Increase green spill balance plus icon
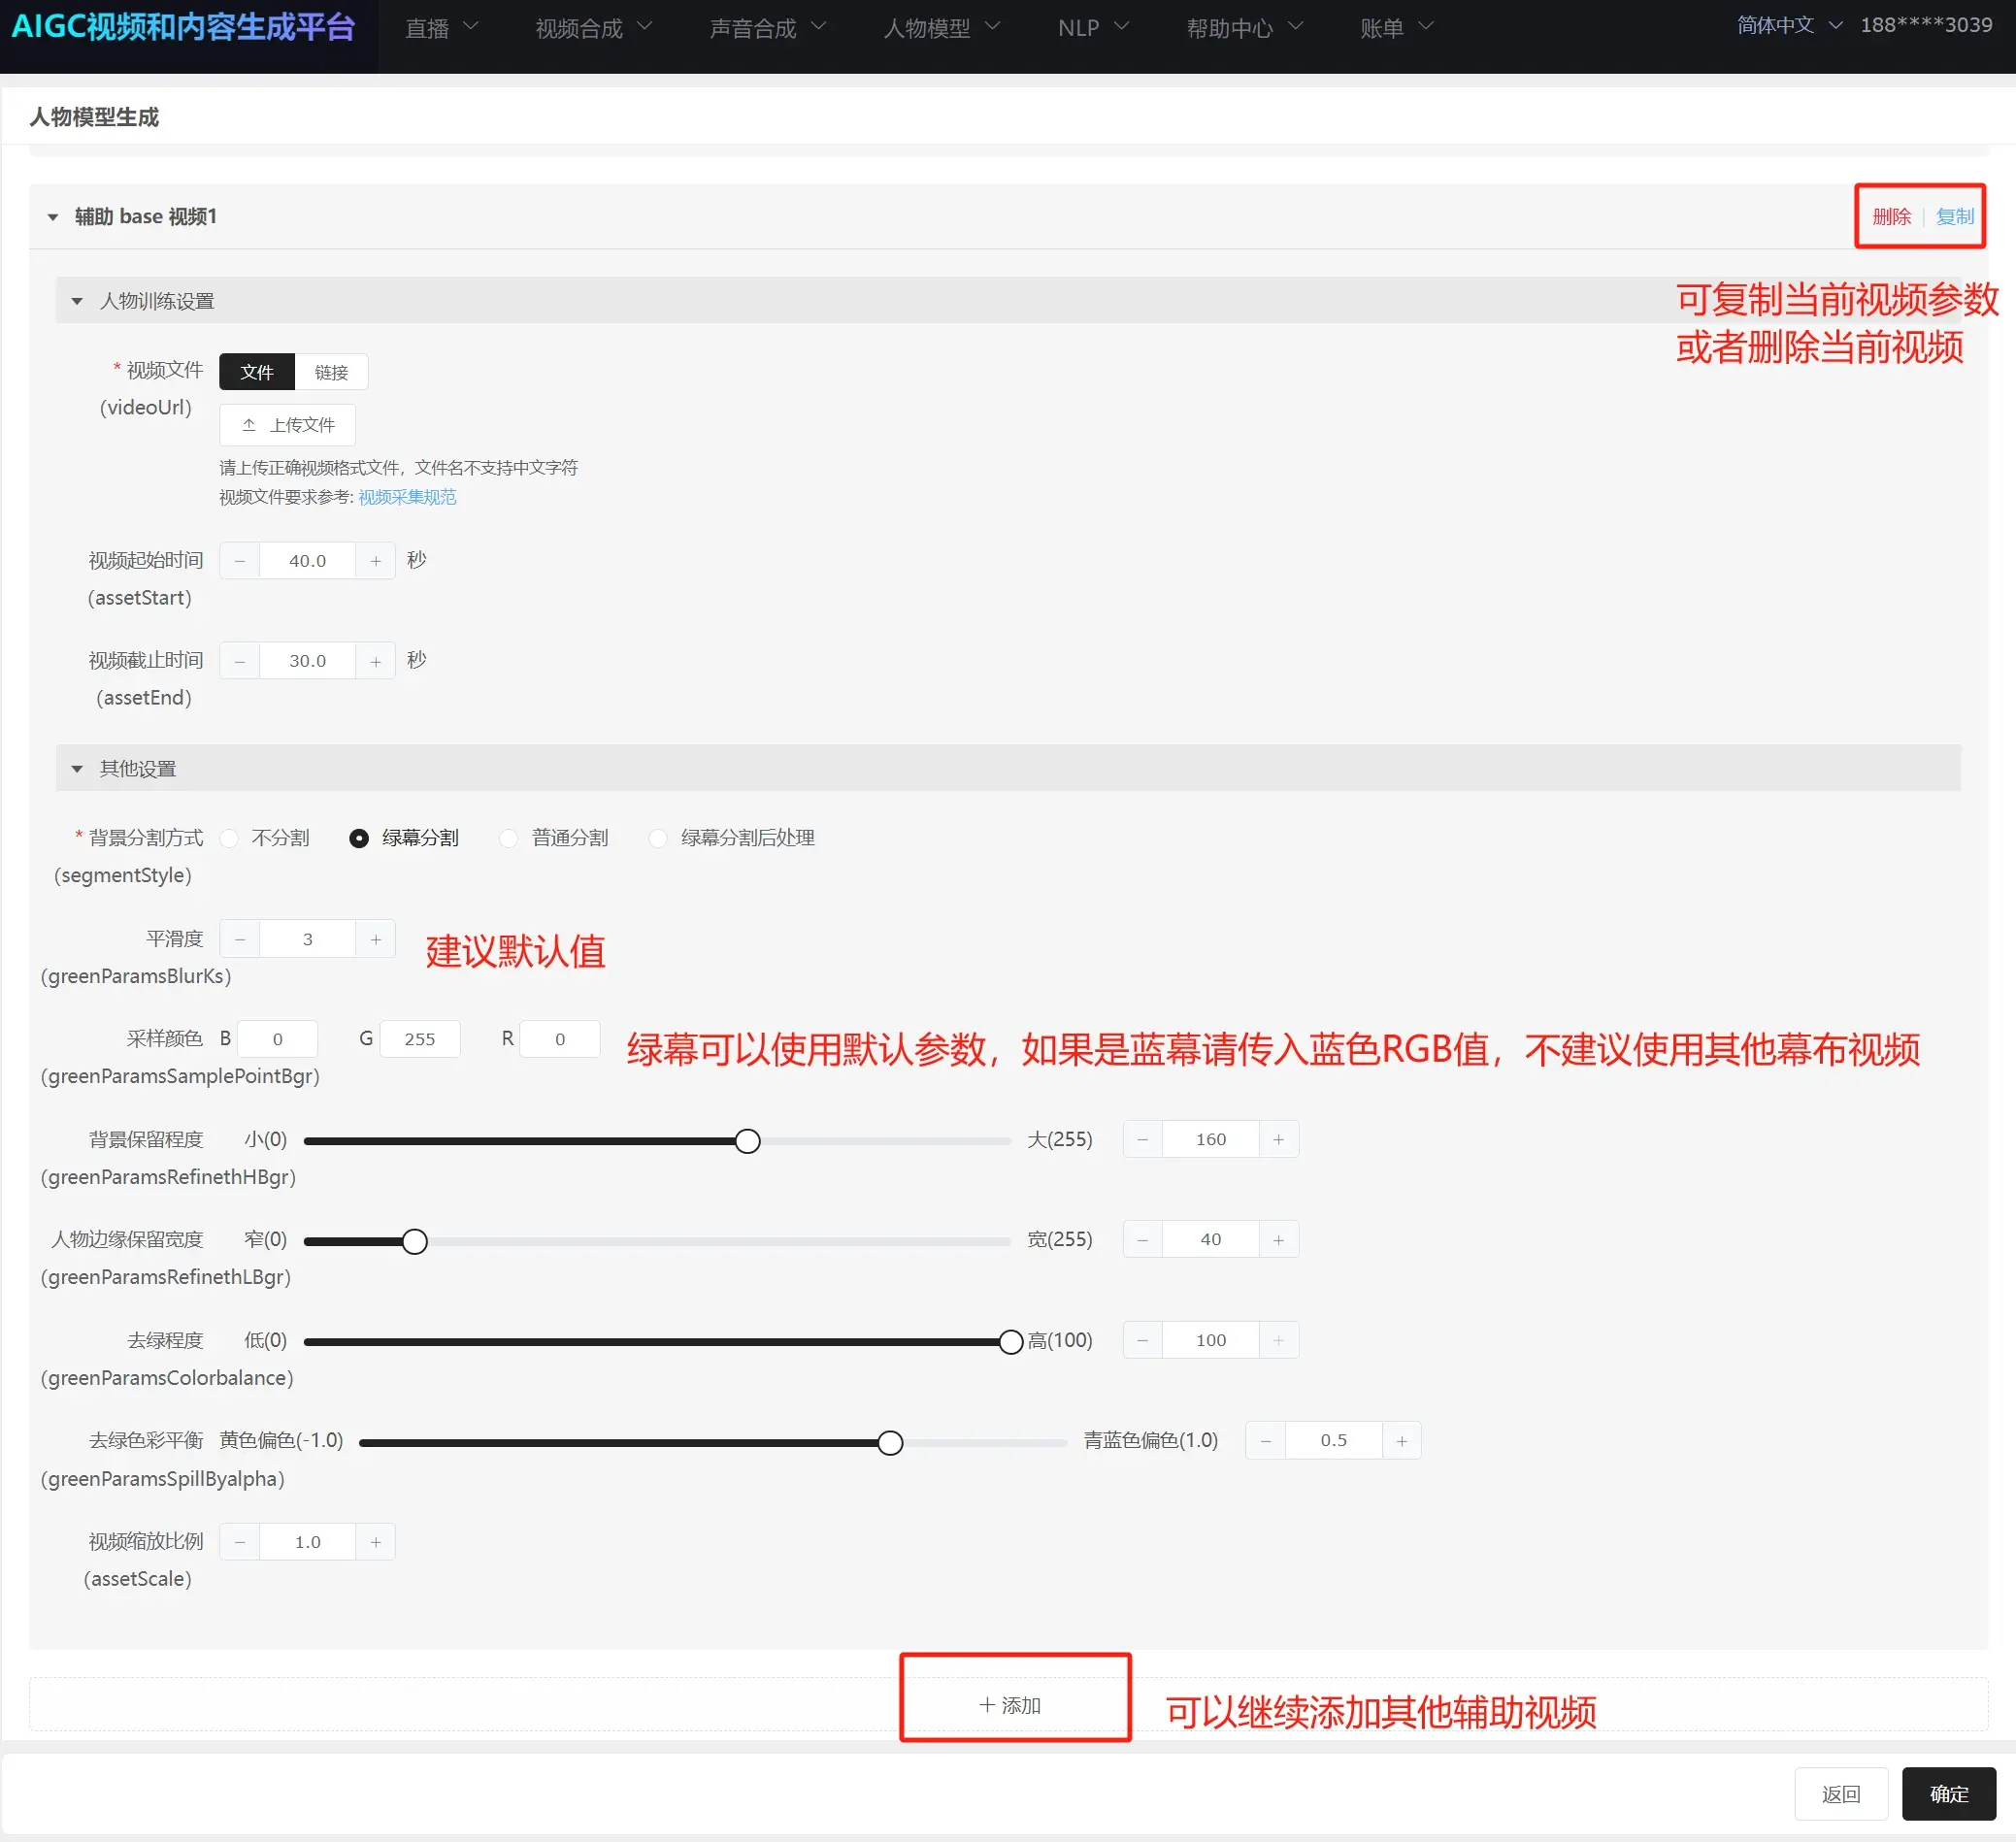This screenshot has width=2016, height=1842. click(1401, 1441)
